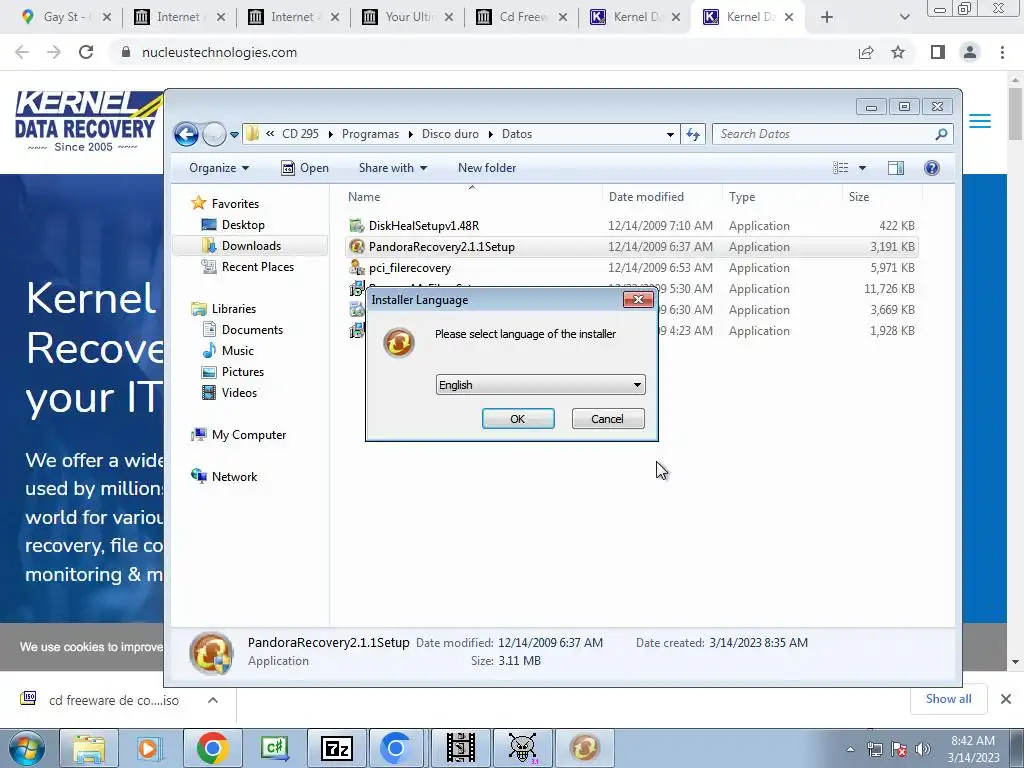Click the Chrome address bar URL
Image resolution: width=1024 pixels, height=768 pixels.
219,52
